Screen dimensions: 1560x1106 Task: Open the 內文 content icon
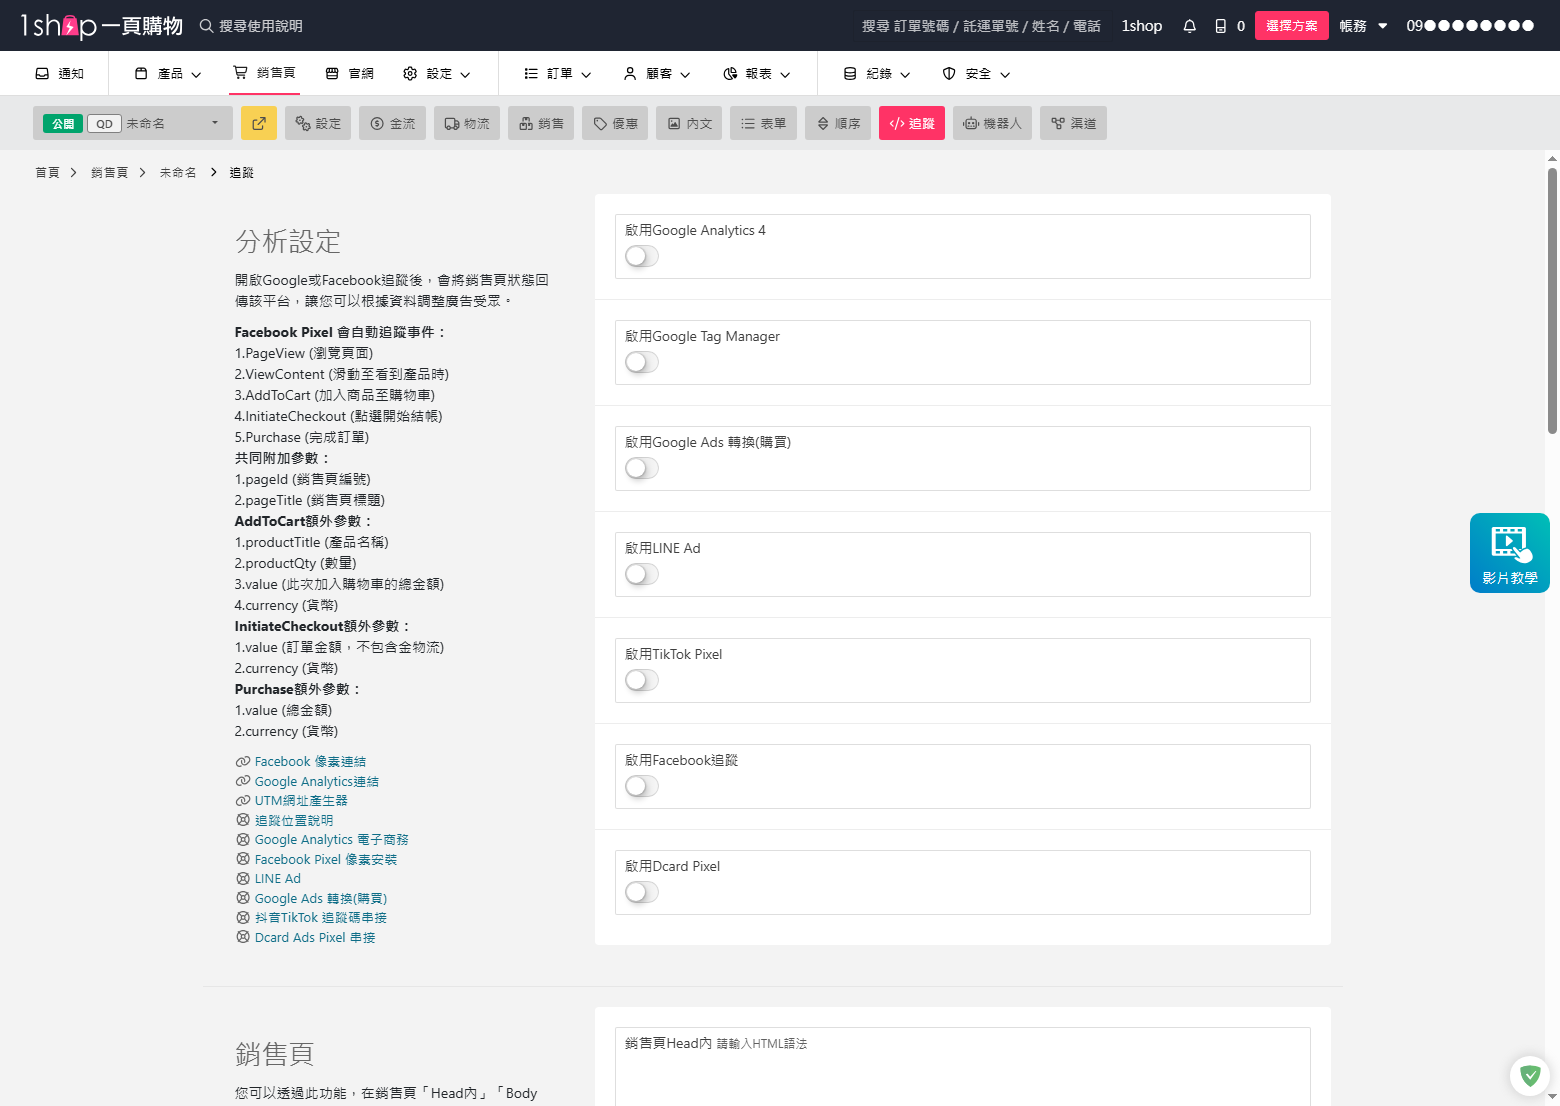(x=688, y=123)
